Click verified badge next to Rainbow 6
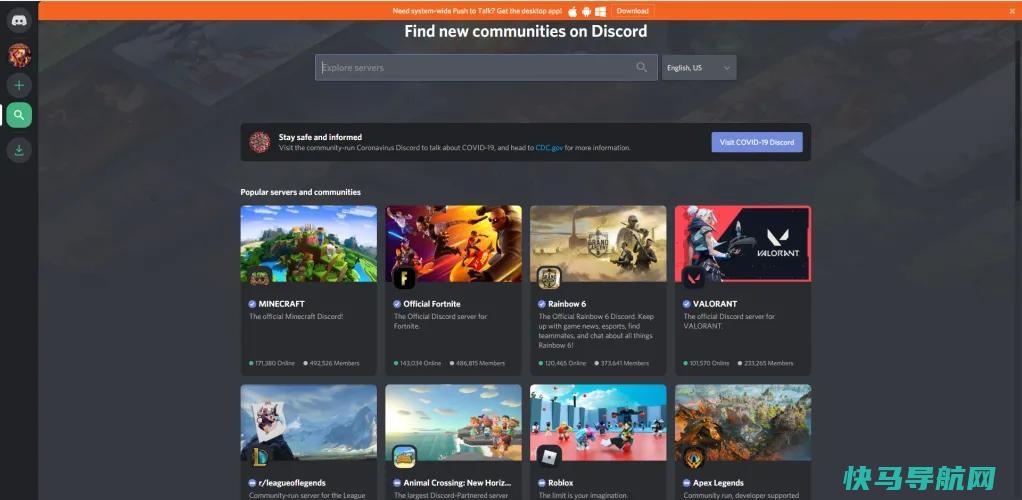This screenshot has width=1022, height=500. [x=542, y=304]
